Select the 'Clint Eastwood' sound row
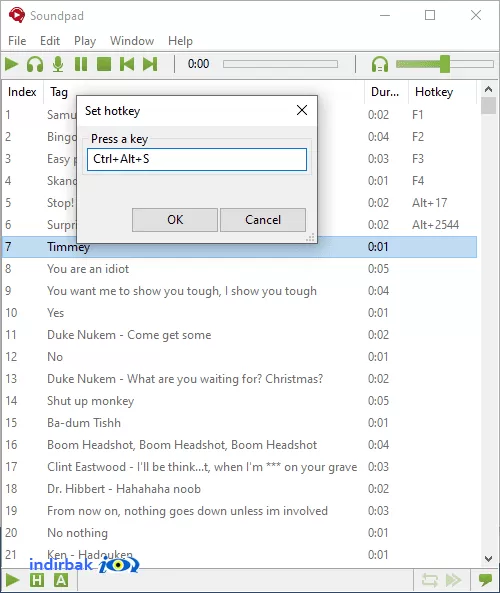The height and width of the screenshot is (593, 500). pyautogui.click(x=239, y=467)
